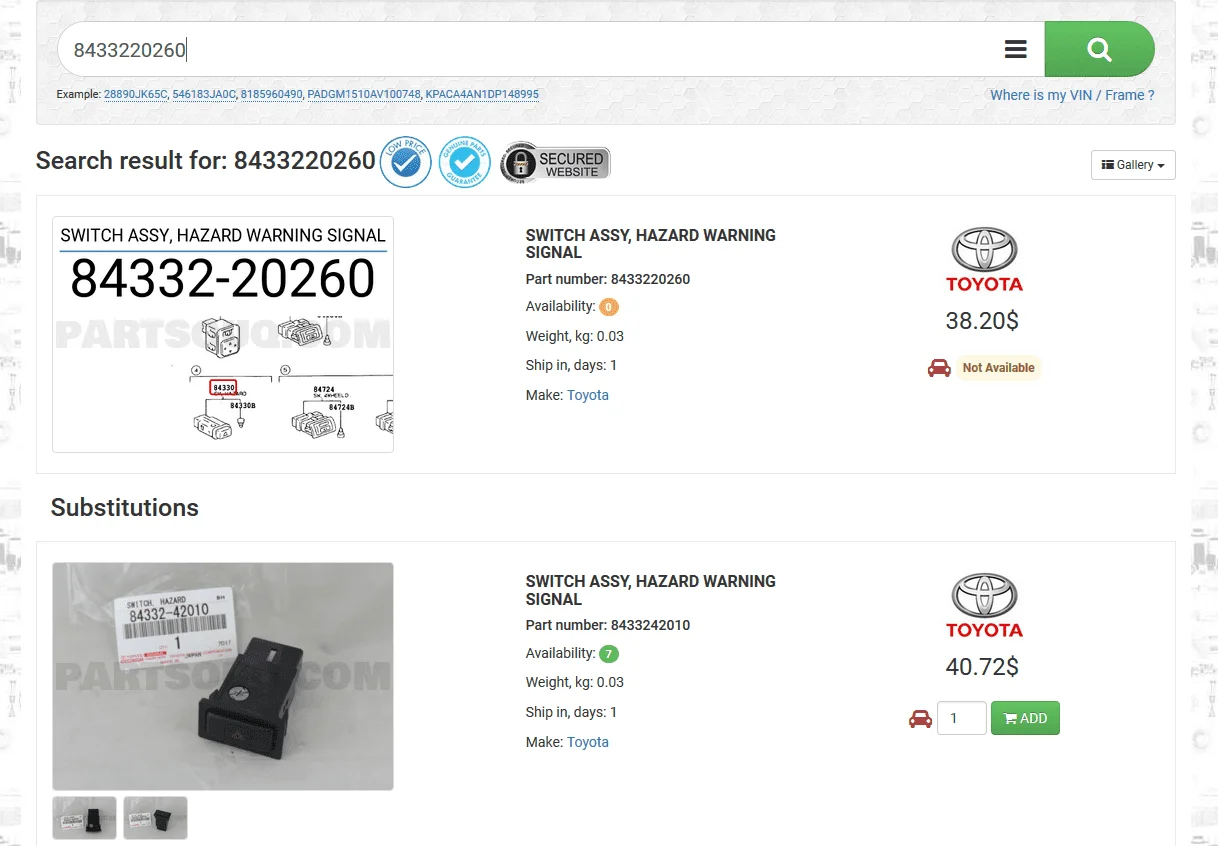Open the 84332-20260 diagram image
The image size is (1218, 846).
tap(223, 334)
